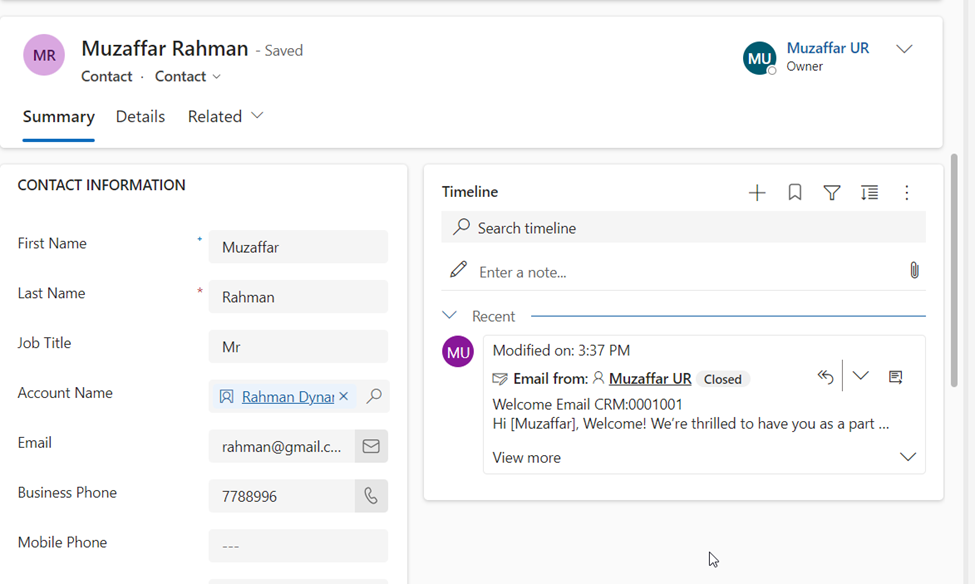Open the Contact form selector dropdown
Image resolution: width=975 pixels, height=584 pixels.
pyautogui.click(x=188, y=76)
